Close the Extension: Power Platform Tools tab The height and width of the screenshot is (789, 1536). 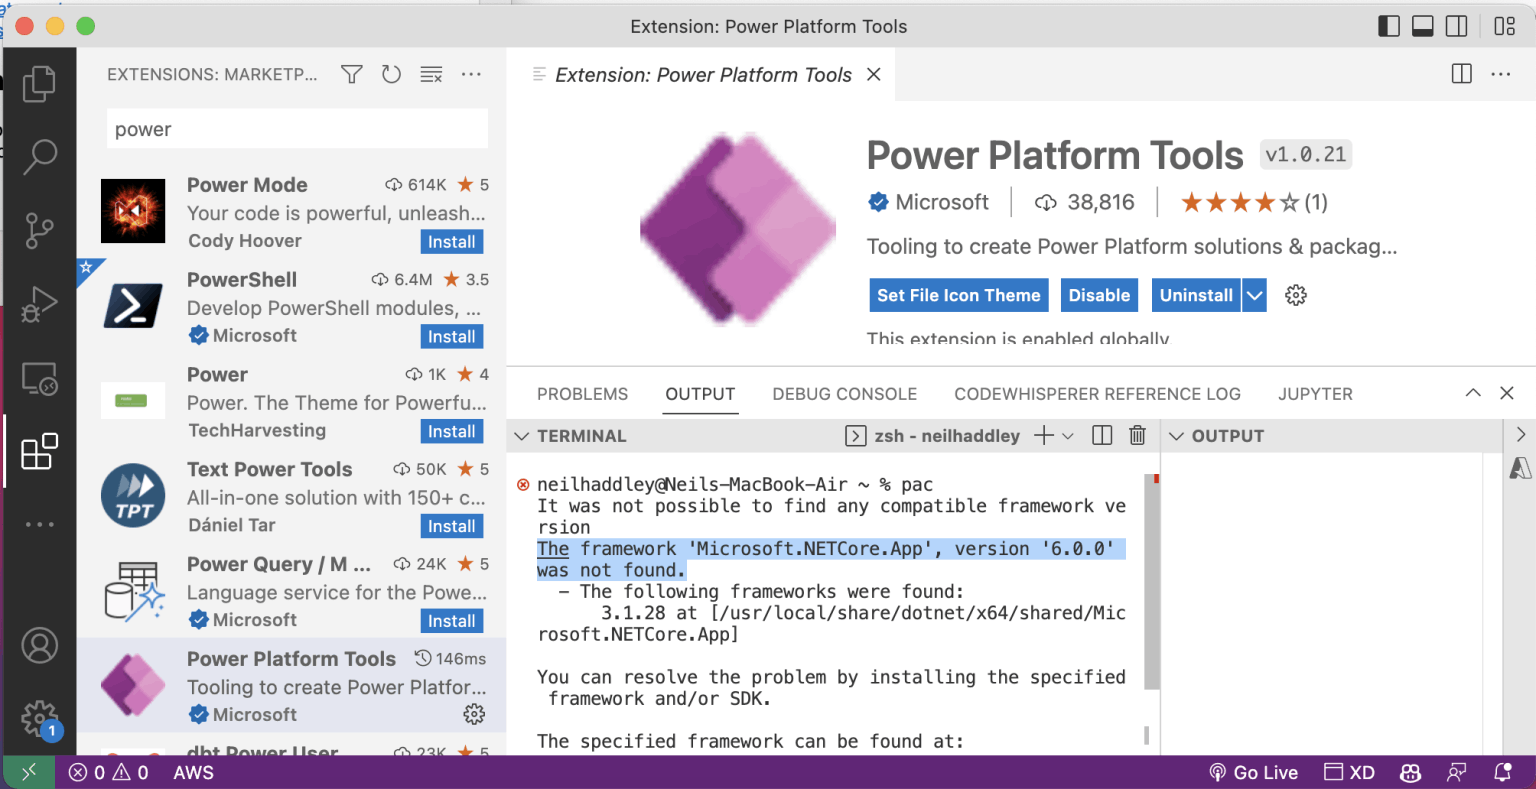click(x=874, y=75)
